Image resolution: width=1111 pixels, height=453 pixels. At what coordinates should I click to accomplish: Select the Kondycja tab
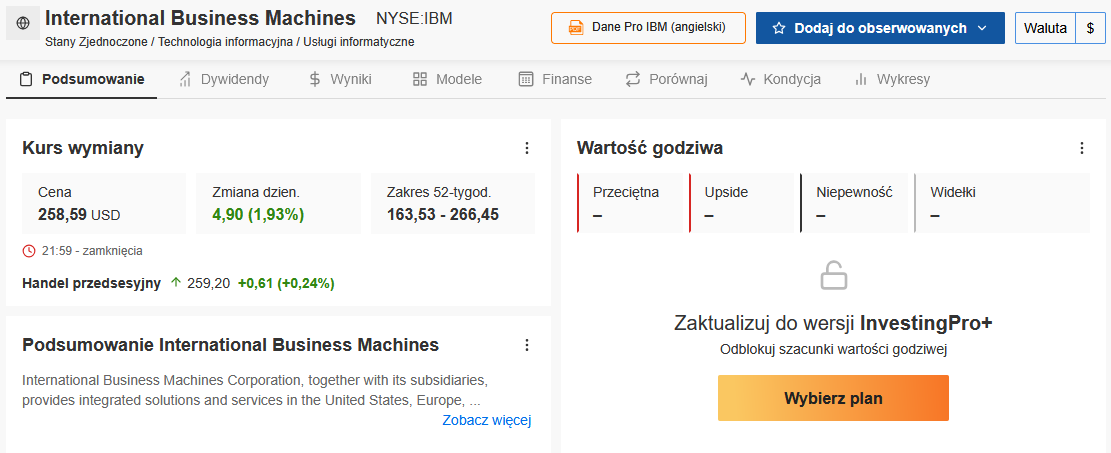pos(781,79)
